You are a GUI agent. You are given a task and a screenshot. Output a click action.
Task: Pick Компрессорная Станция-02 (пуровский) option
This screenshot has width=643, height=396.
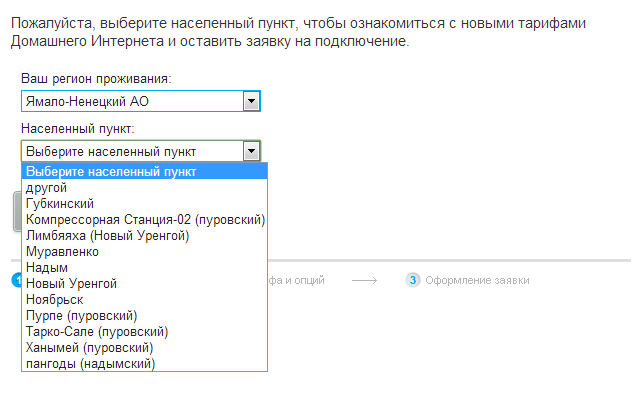144,219
